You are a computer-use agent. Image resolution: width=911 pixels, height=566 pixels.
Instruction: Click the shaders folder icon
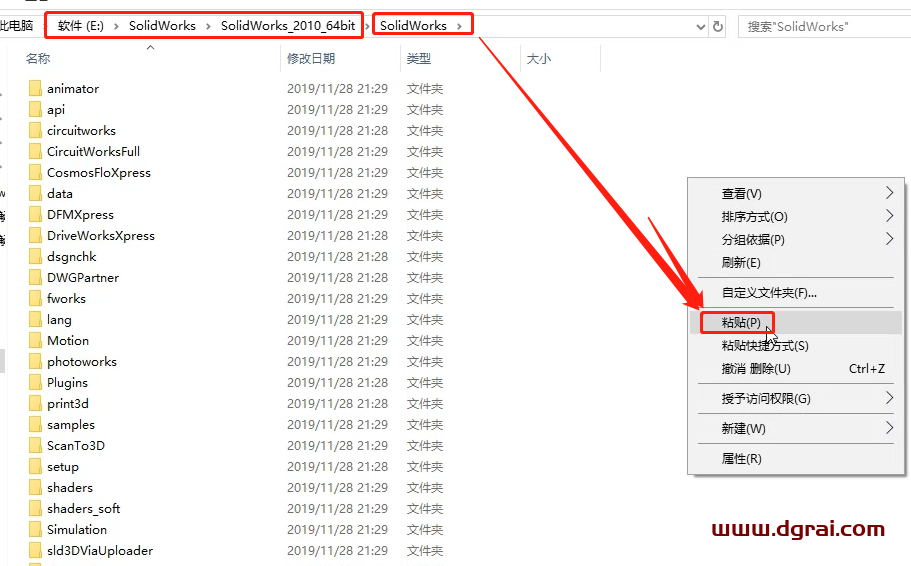(x=35, y=488)
